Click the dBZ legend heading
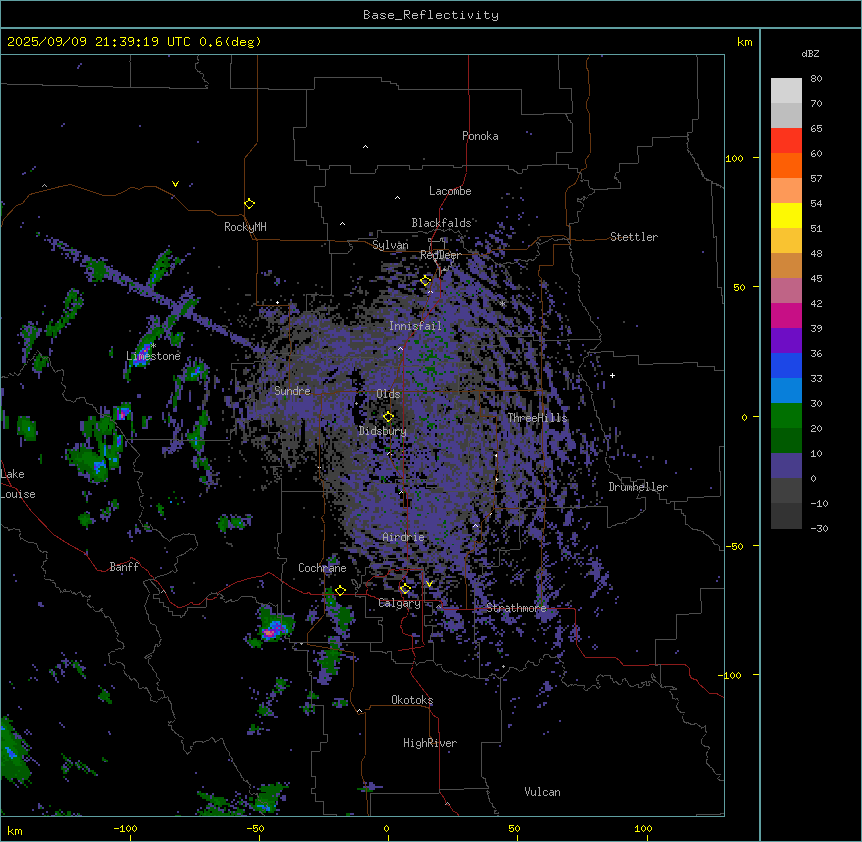The height and width of the screenshot is (842, 862). [x=810, y=53]
